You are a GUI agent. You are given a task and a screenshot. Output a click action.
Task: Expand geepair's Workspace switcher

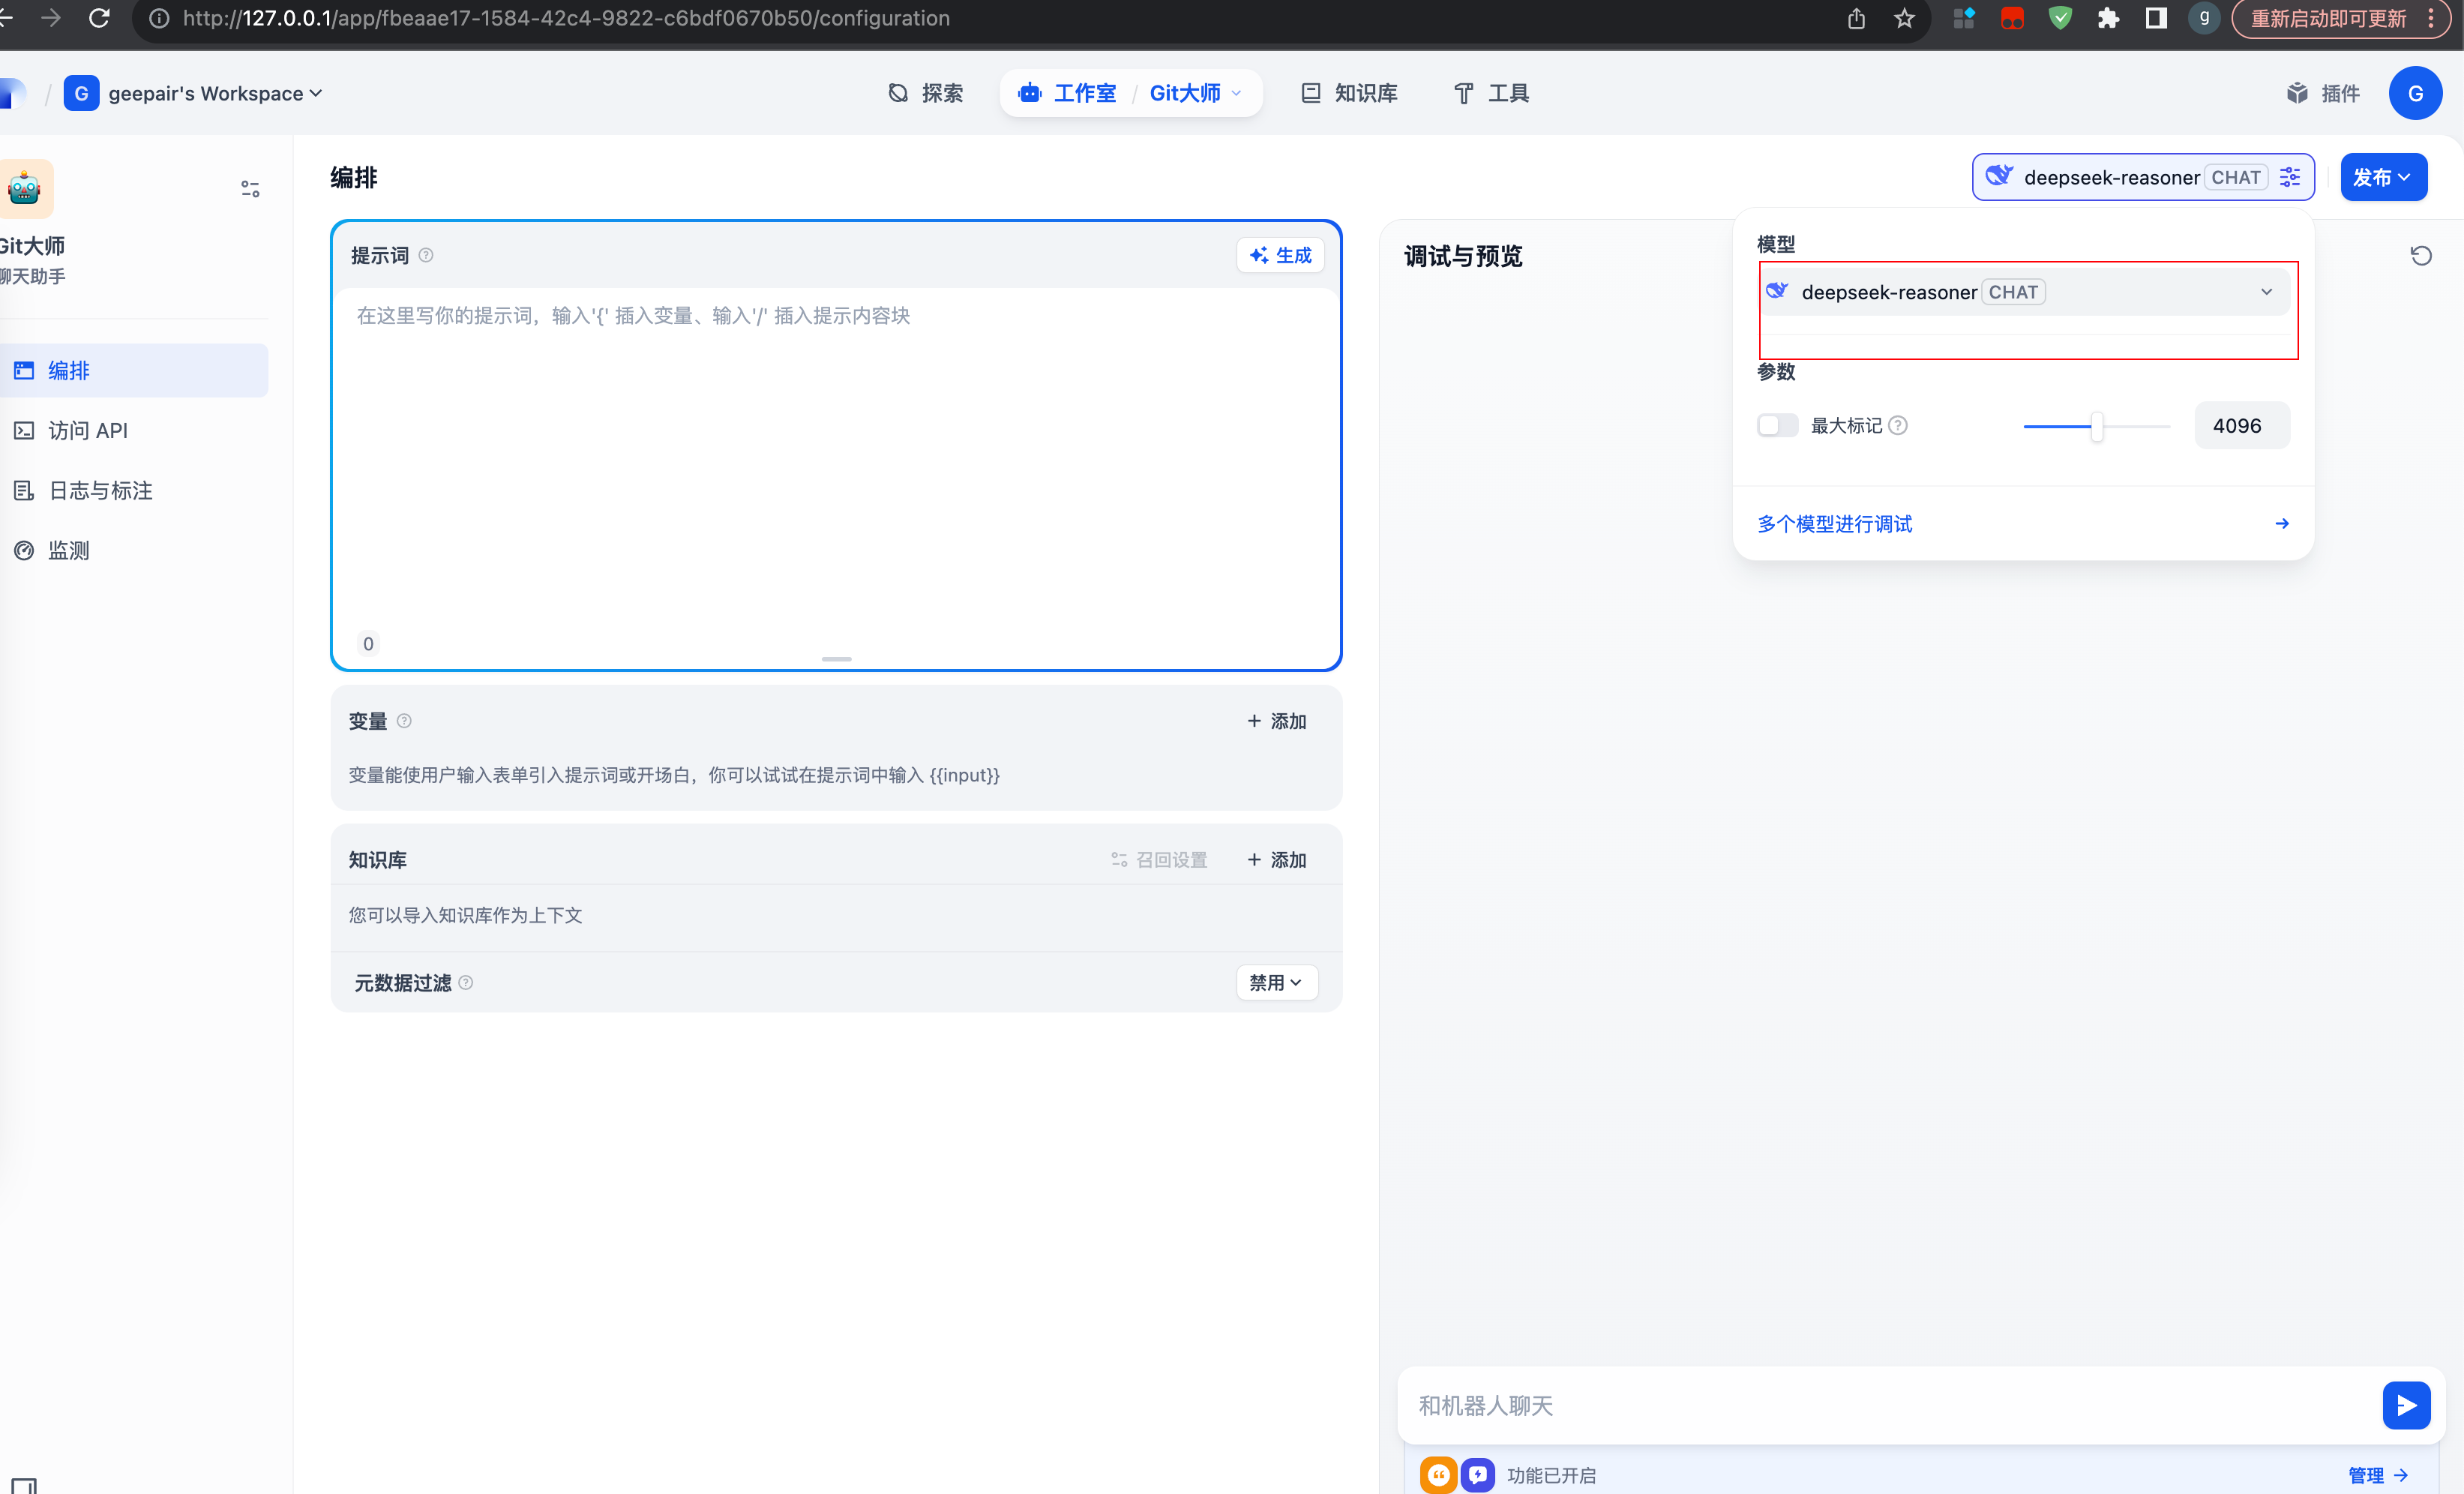214,93
